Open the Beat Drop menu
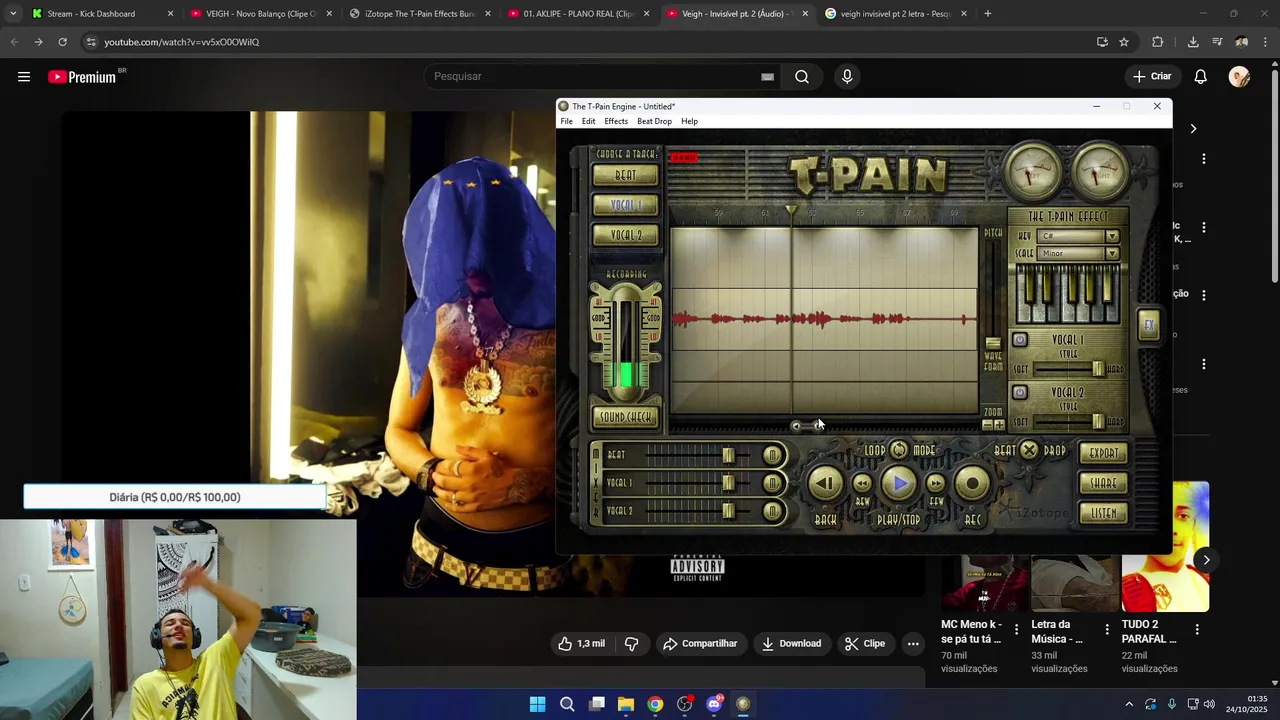The image size is (1280, 720). coord(654,121)
